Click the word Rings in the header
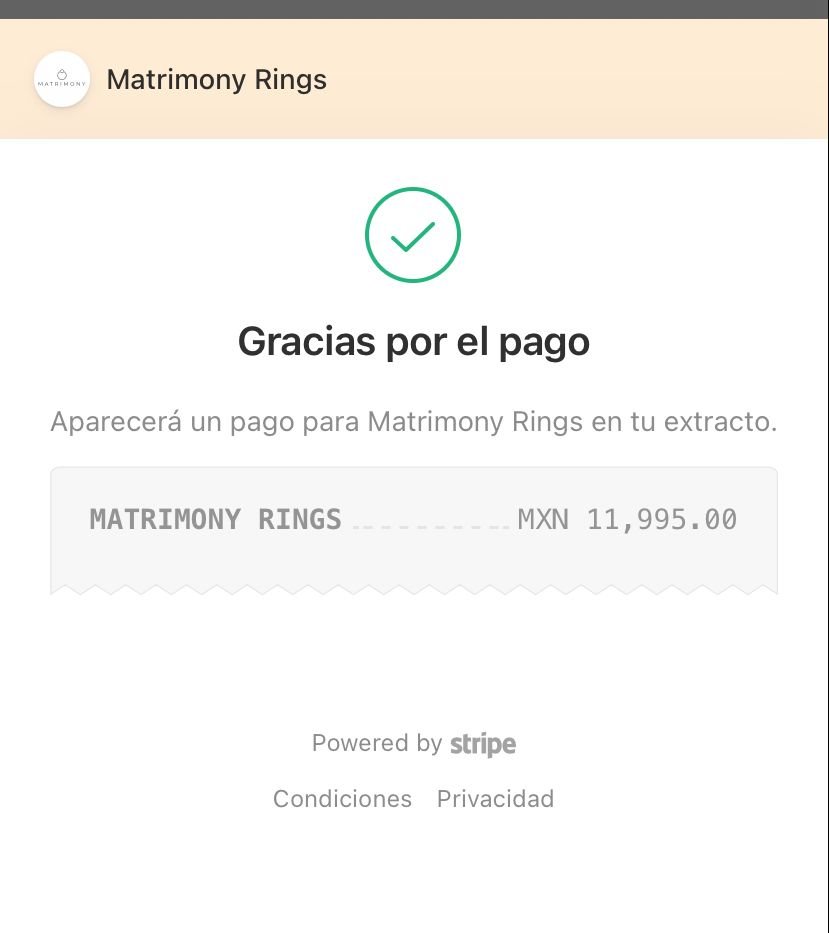Screen dimensions: 829x933 (290, 81)
